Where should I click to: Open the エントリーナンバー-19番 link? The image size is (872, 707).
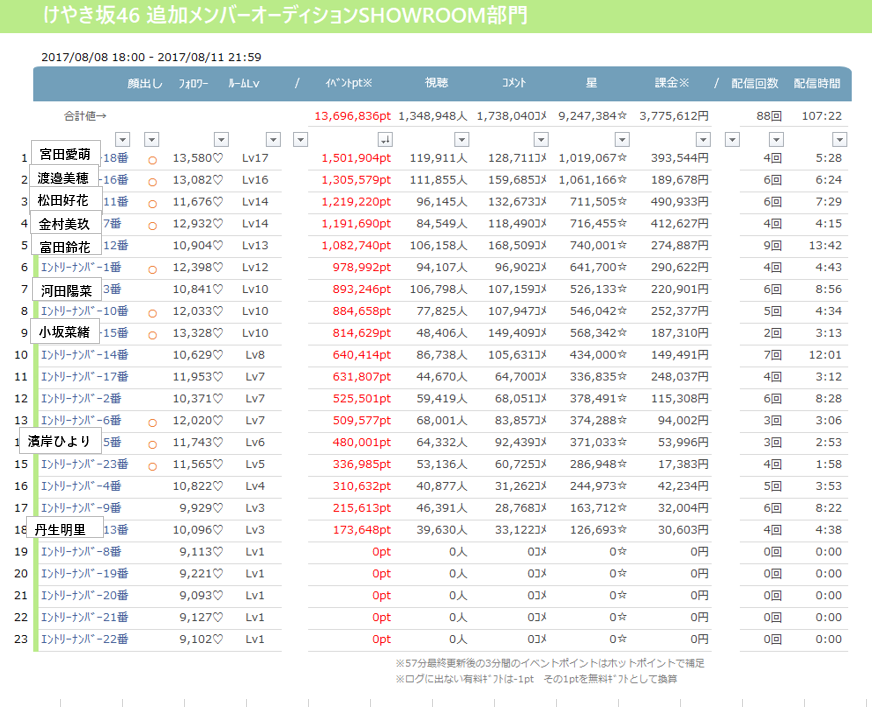coord(85,573)
